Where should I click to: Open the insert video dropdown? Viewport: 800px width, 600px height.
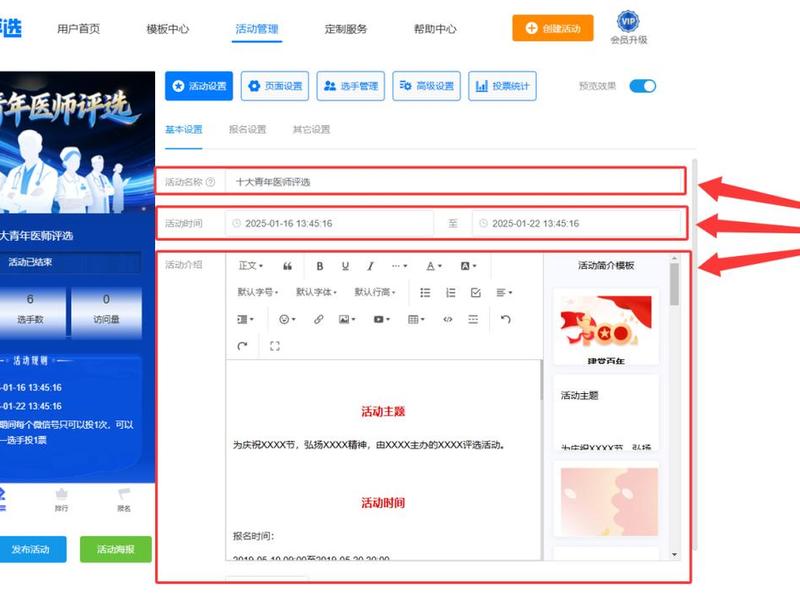point(382,319)
